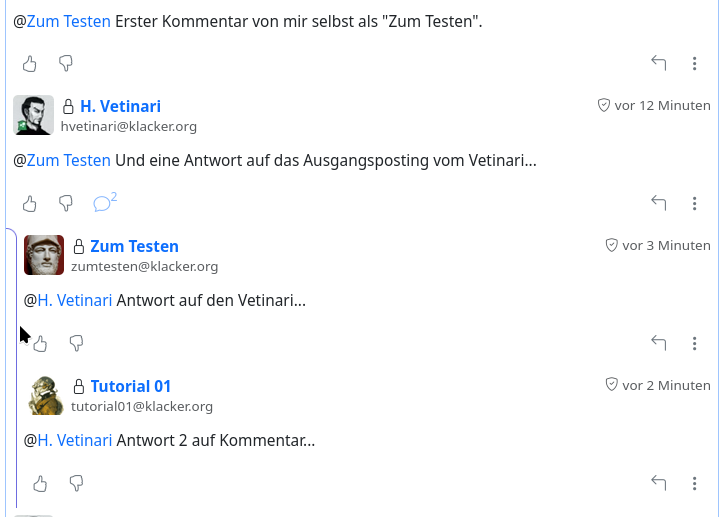Reply to the topmost comment
Image resolution: width=723 pixels, height=517 pixels.
coord(659,63)
